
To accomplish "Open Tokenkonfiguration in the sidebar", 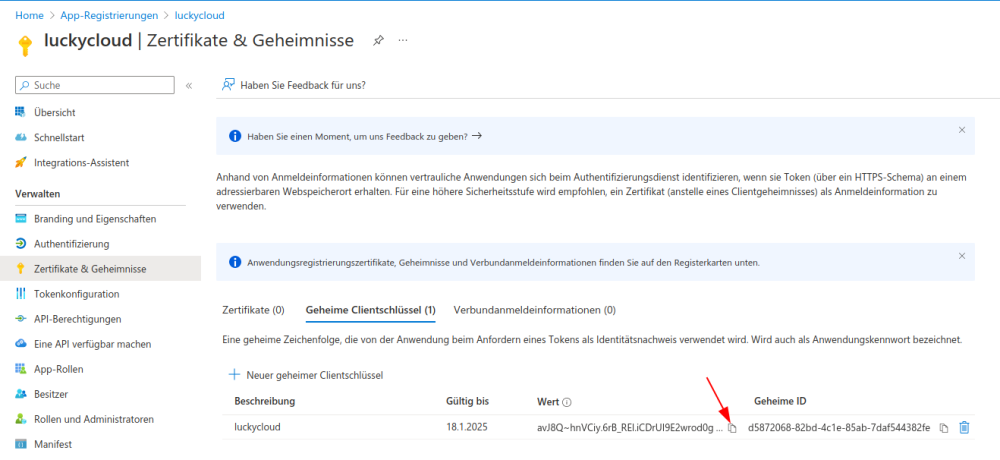I will tap(77, 294).
